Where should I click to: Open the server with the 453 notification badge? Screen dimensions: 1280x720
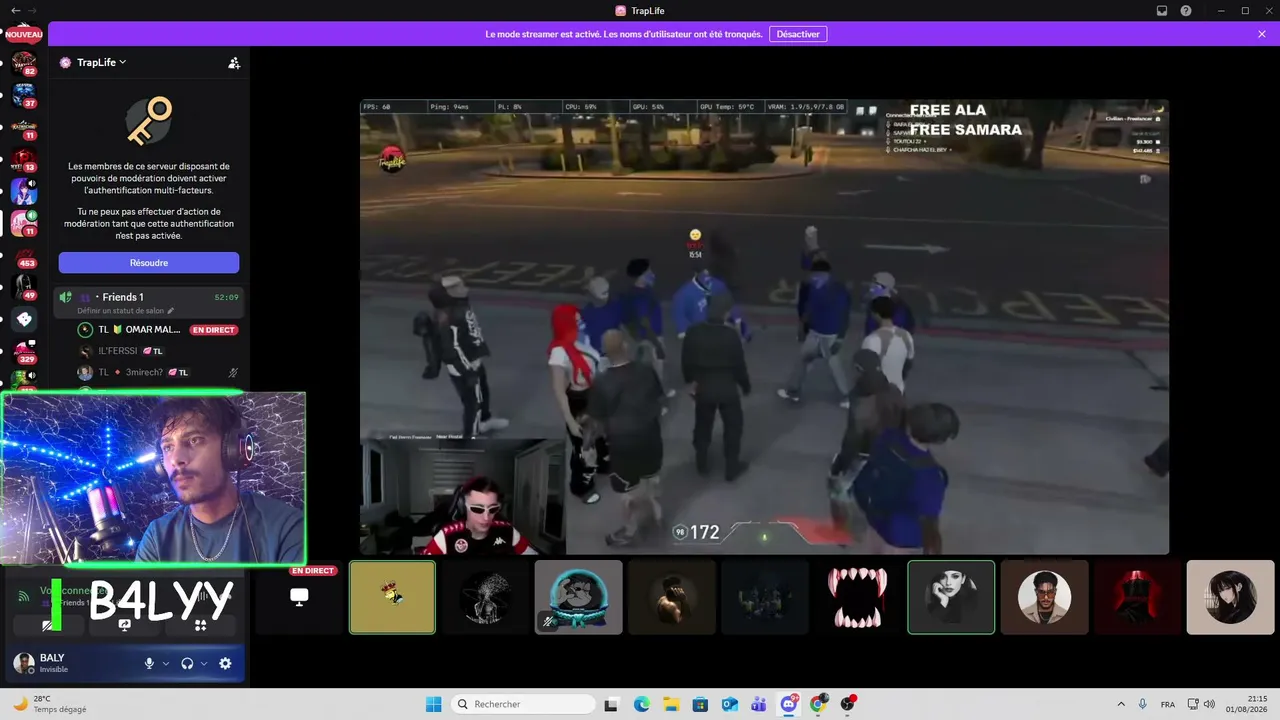click(24, 257)
